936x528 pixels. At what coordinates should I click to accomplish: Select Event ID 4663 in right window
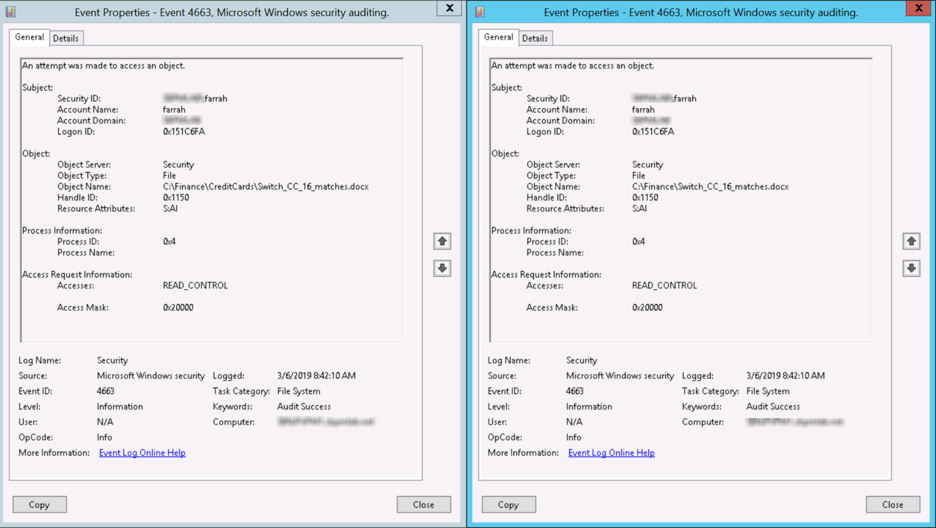pos(575,391)
